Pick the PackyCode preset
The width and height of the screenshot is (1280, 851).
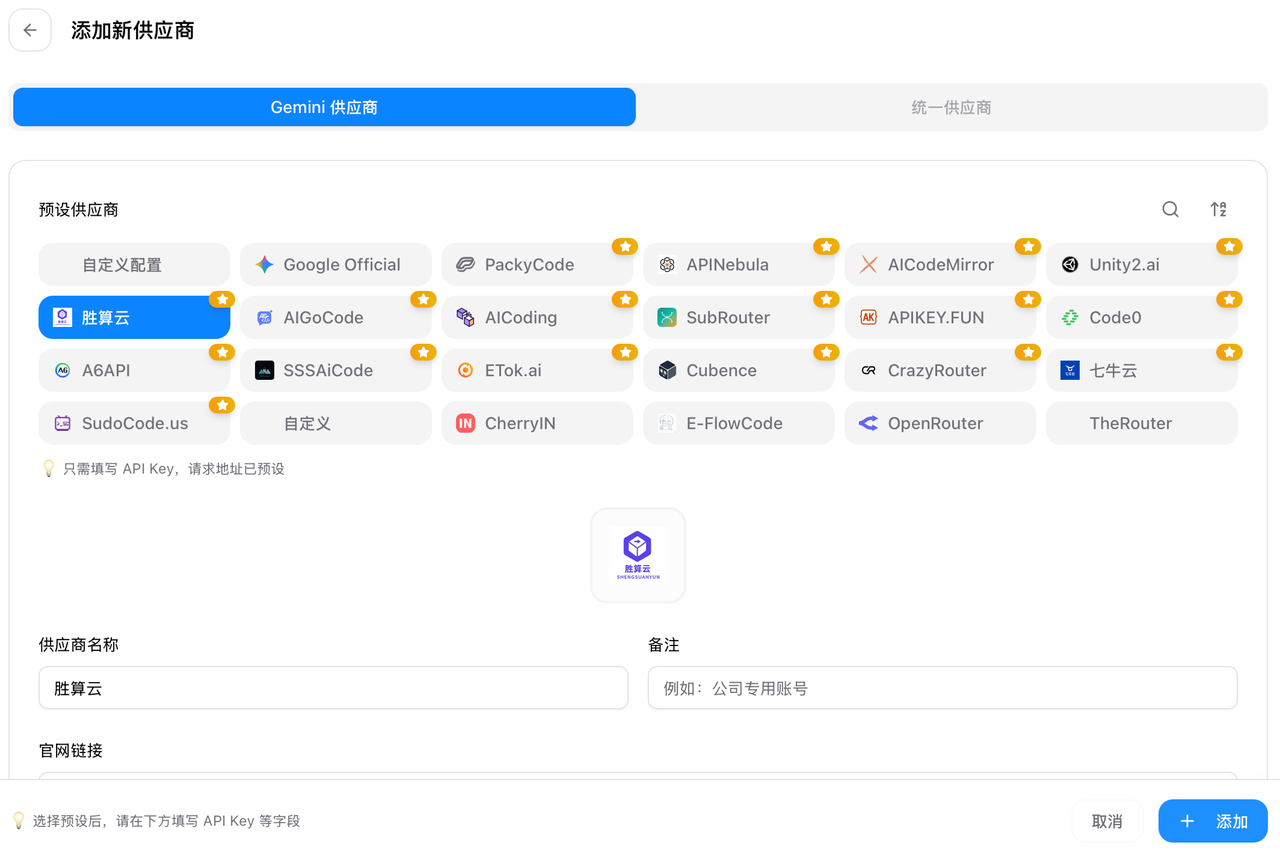tap(537, 265)
